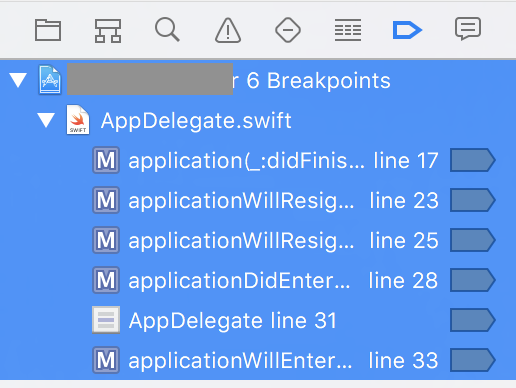Open the Test navigator diamond icon
Image resolution: width=516 pixels, height=388 pixels.
[288, 30]
